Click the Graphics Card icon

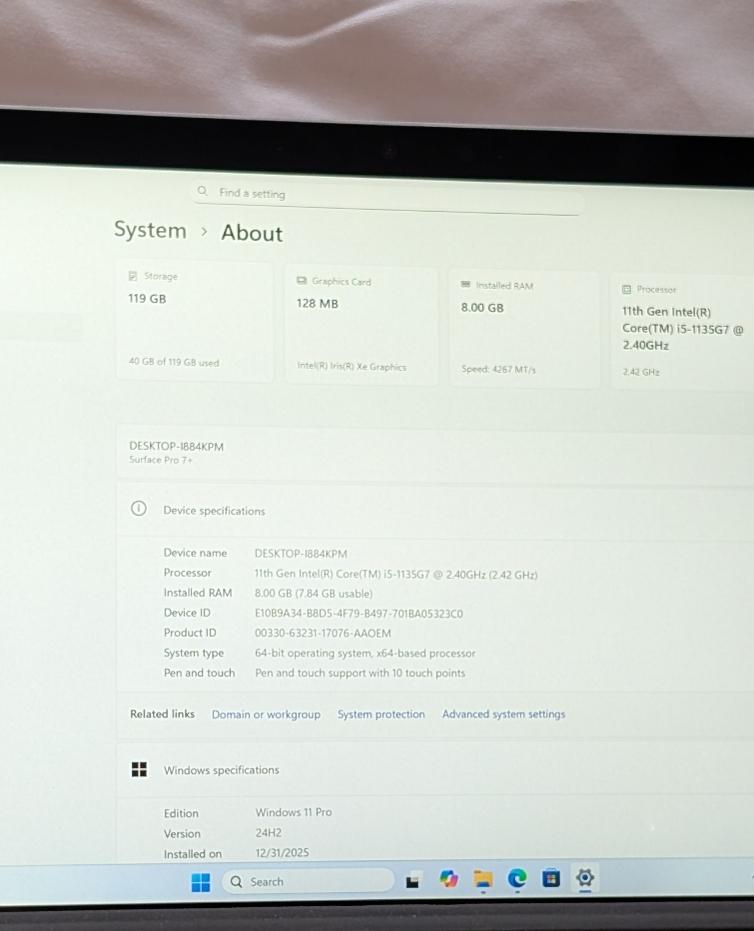click(302, 280)
